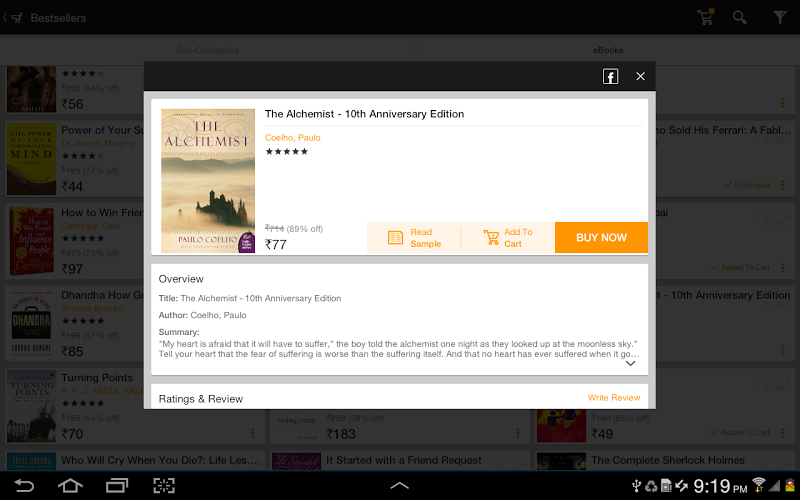800x500 pixels.
Task: Switch to the eBooks tab
Action: coord(608,50)
